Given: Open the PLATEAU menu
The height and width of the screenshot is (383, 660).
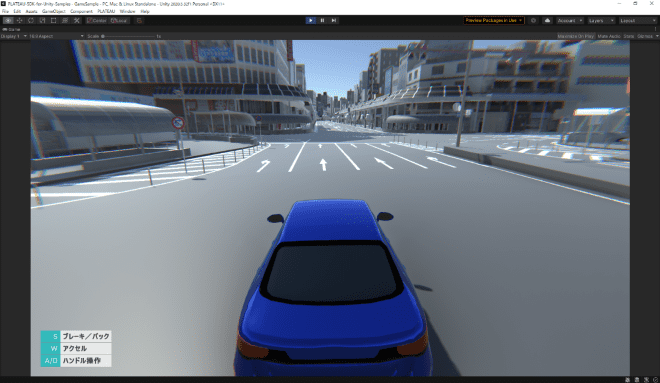Looking at the screenshot, I should 106,11.
